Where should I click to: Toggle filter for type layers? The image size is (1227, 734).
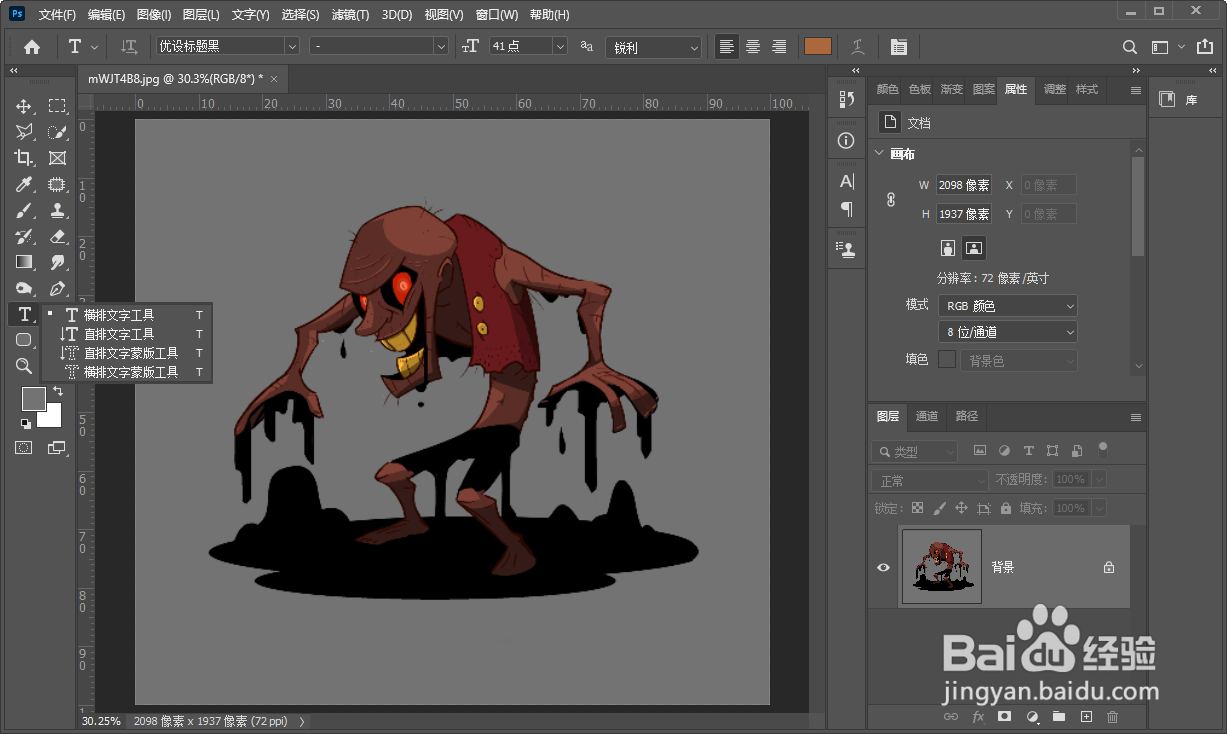[1028, 451]
